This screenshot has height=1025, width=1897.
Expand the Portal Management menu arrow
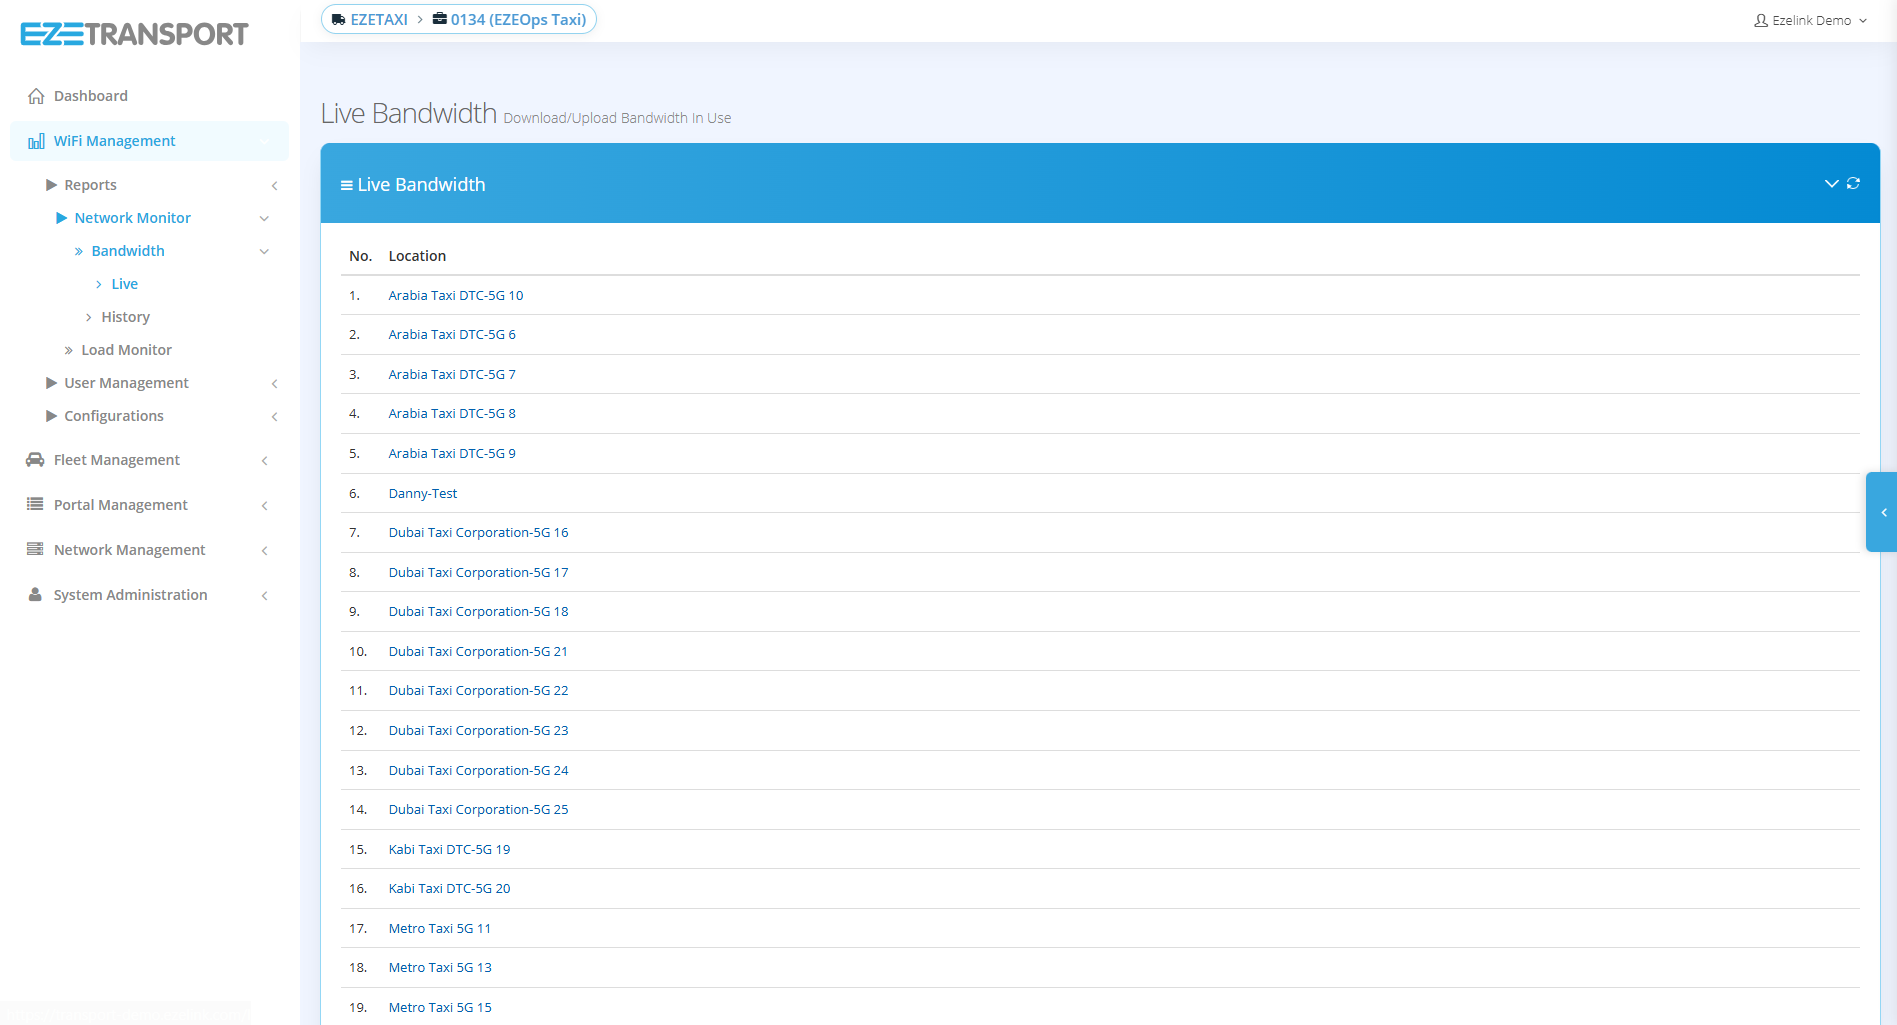(264, 505)
